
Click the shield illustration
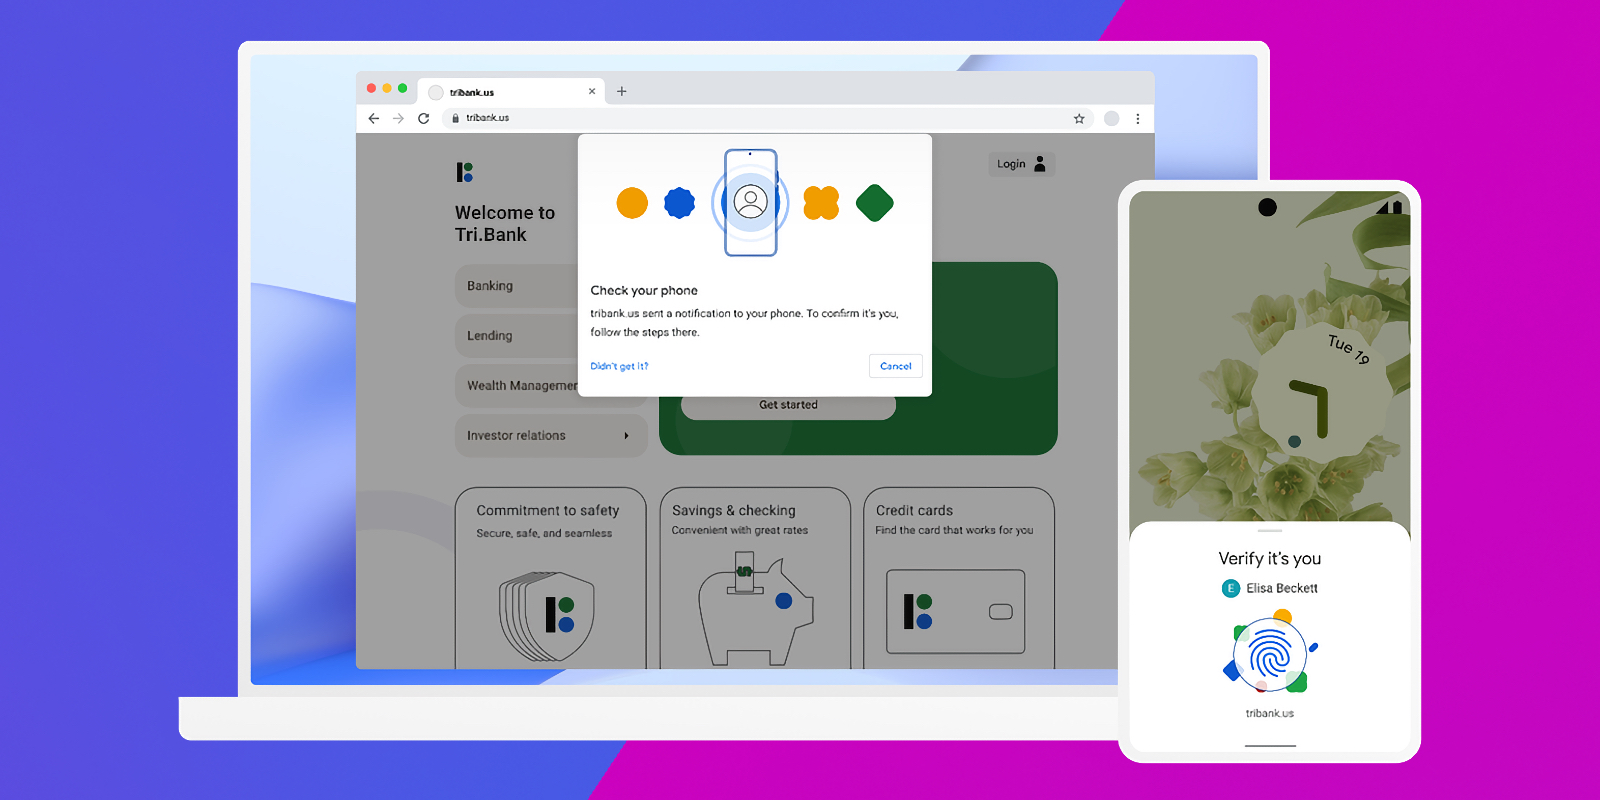pos(547,616)
